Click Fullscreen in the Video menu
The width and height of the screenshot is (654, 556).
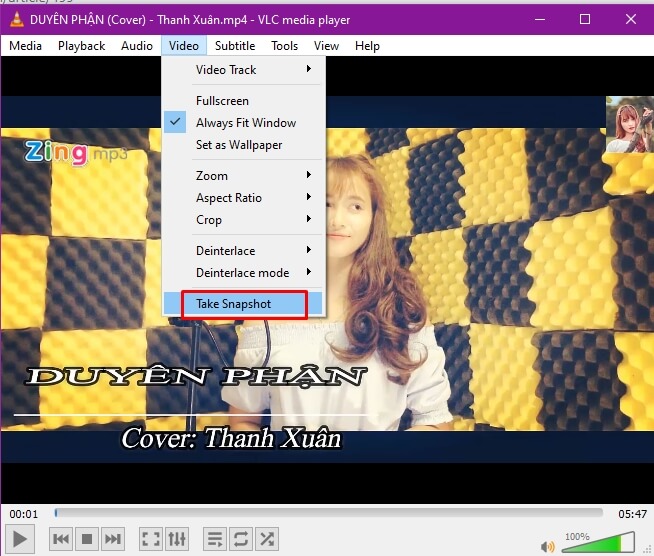point(222,101)
